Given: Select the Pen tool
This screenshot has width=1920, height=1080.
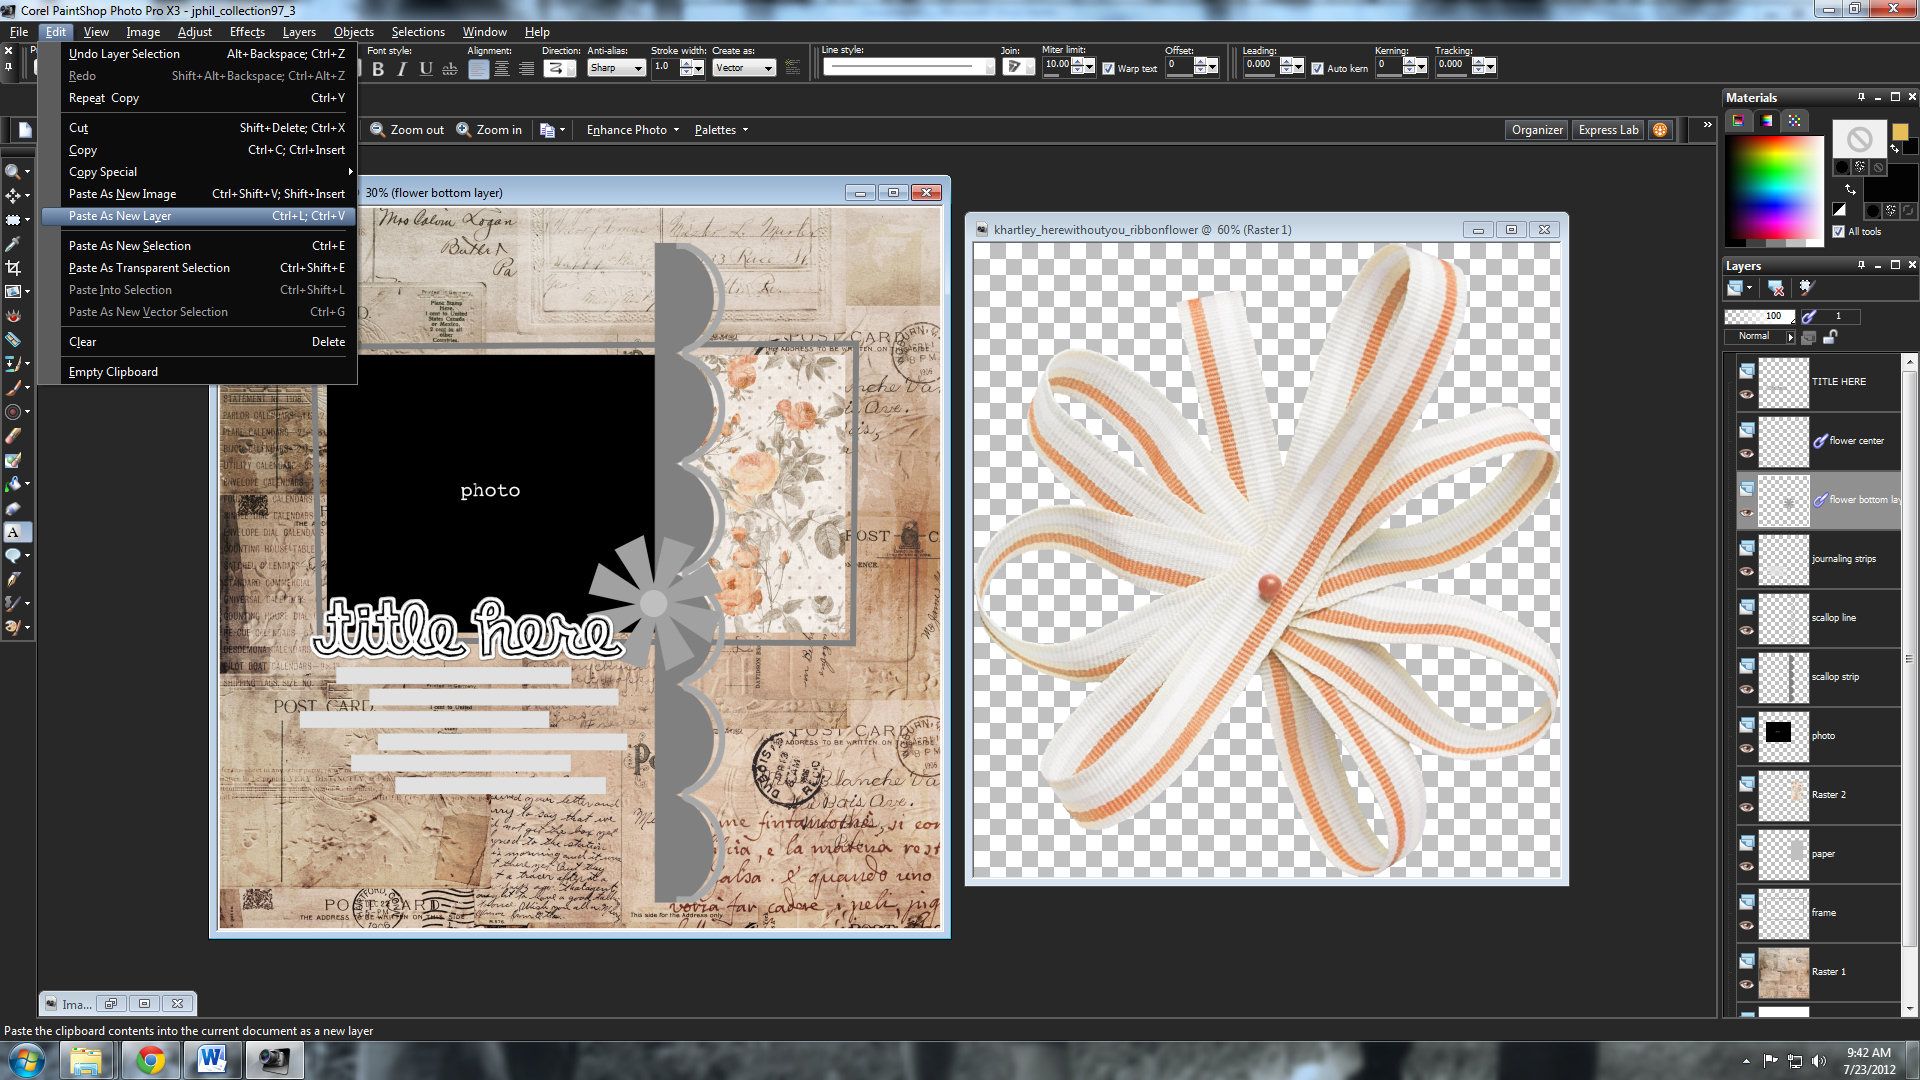Looking at the screenshot, I should [x=13, y=579].
